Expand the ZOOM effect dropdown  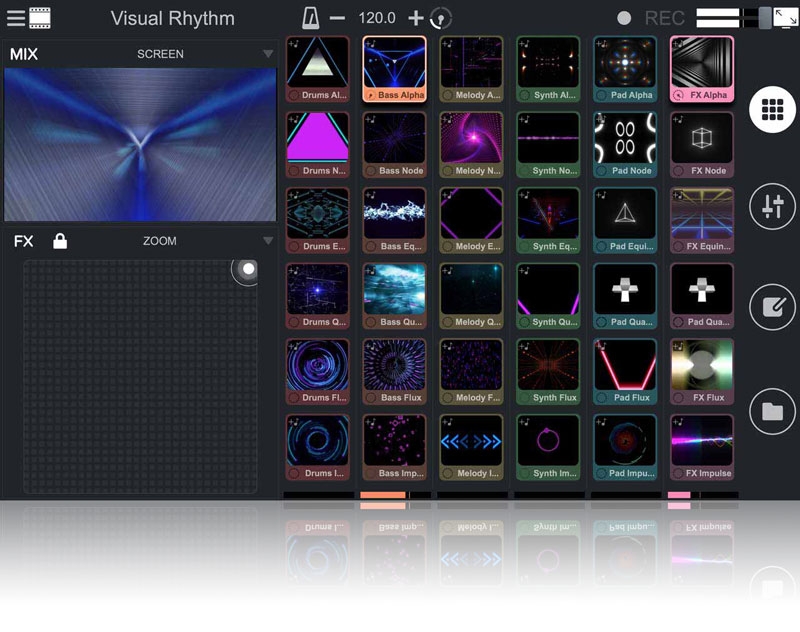(x=267, y=241)
